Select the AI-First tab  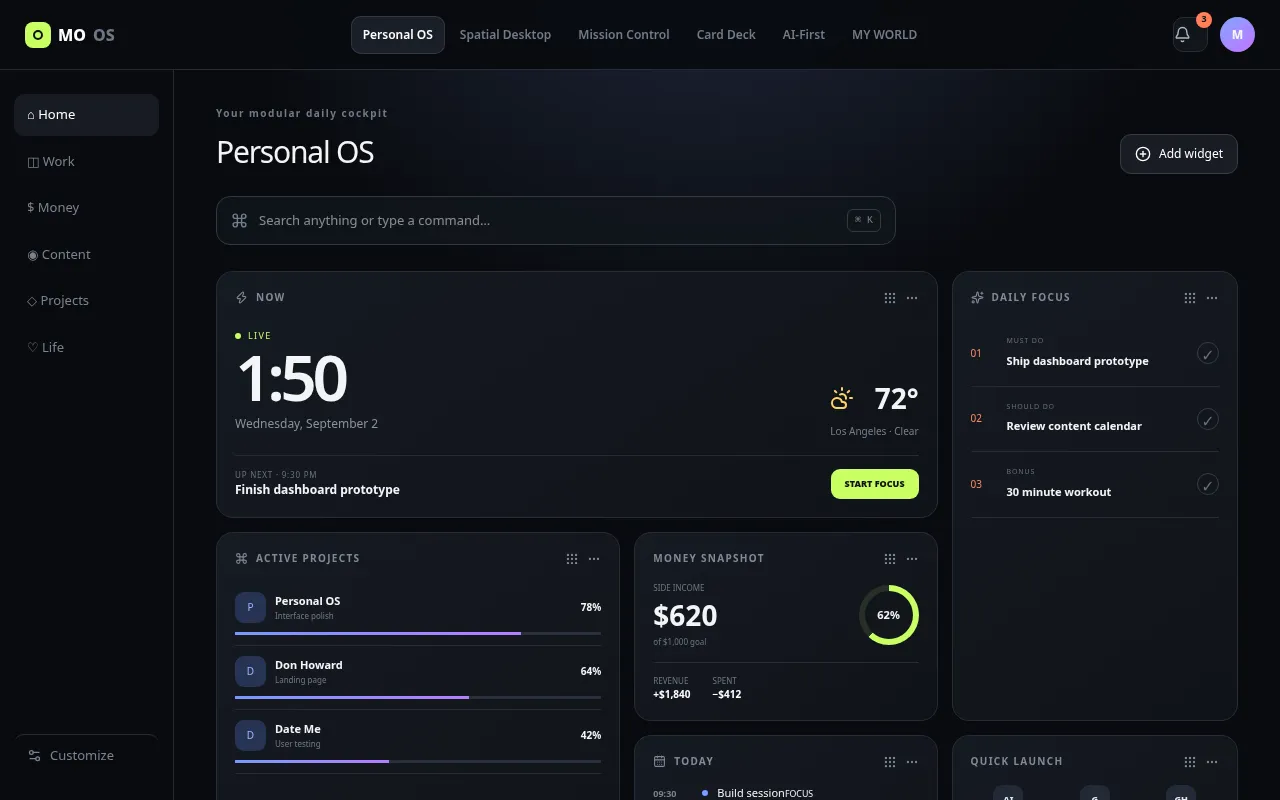pos(804,35)
